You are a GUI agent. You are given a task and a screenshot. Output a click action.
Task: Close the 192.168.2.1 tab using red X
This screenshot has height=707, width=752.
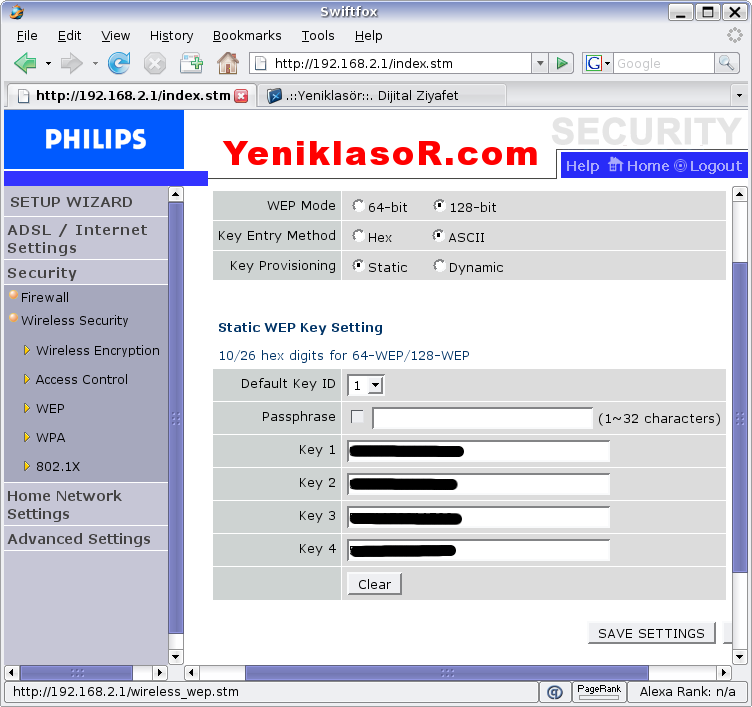241,96
